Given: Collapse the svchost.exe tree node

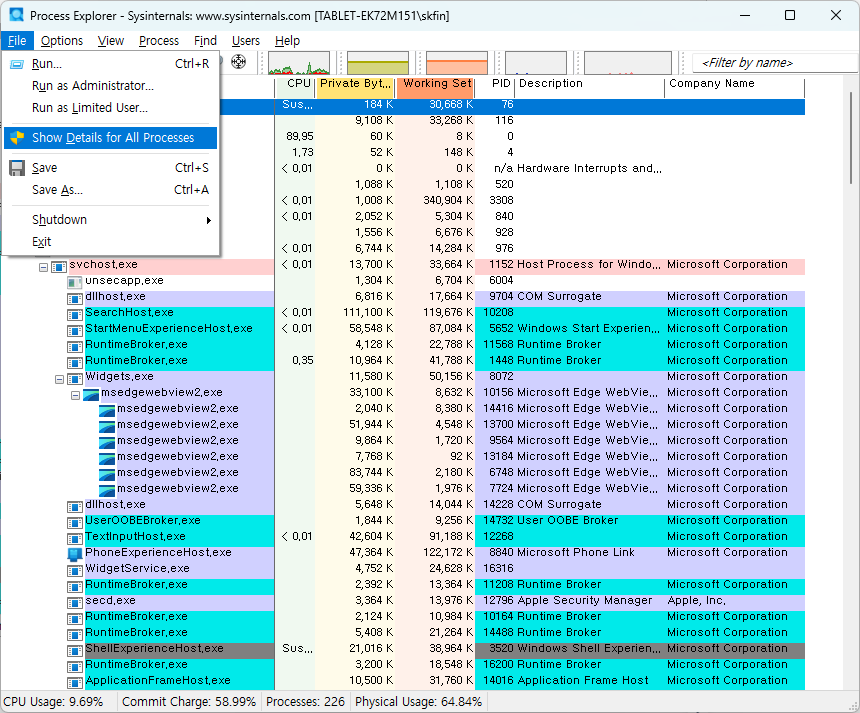Looking at the screenshot, I should [43, 268].
